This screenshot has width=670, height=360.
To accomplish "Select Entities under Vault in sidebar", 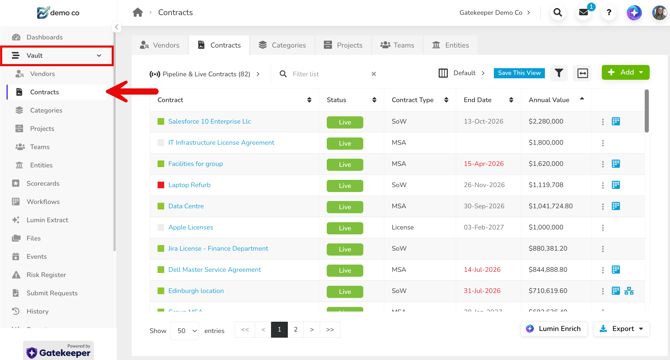I will [x=41, y=165].
